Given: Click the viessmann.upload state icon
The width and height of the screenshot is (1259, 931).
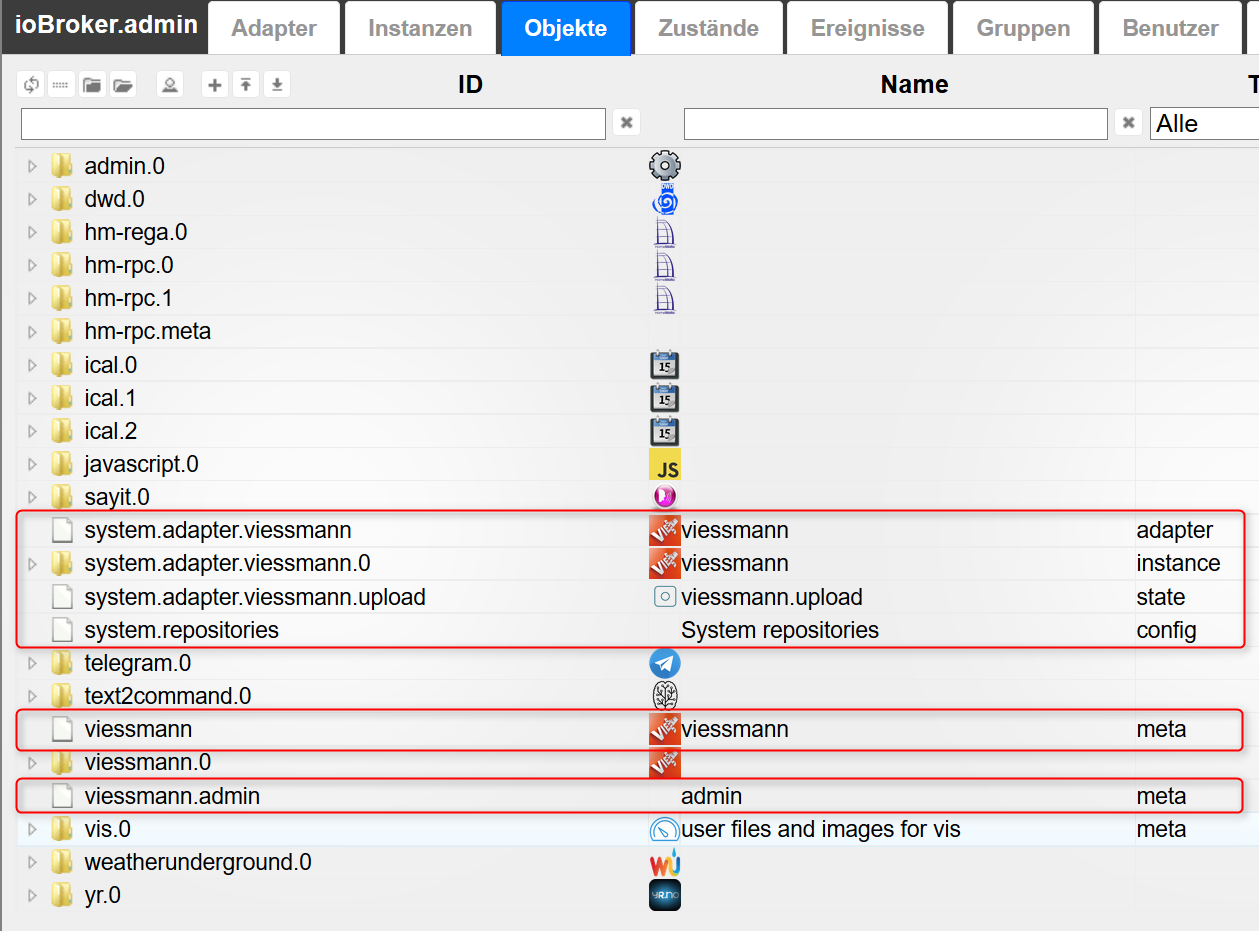Looking at the screenshot, I should click(665, 597).
